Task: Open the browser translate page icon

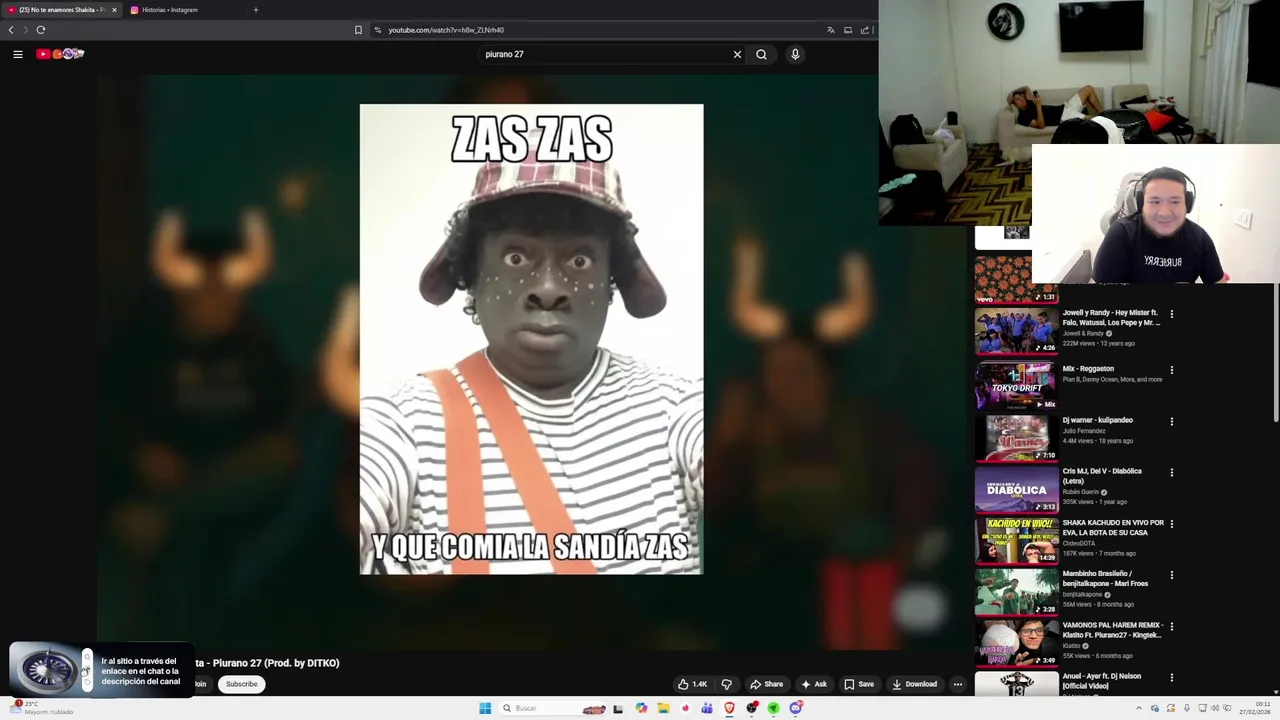Action: 830,30
